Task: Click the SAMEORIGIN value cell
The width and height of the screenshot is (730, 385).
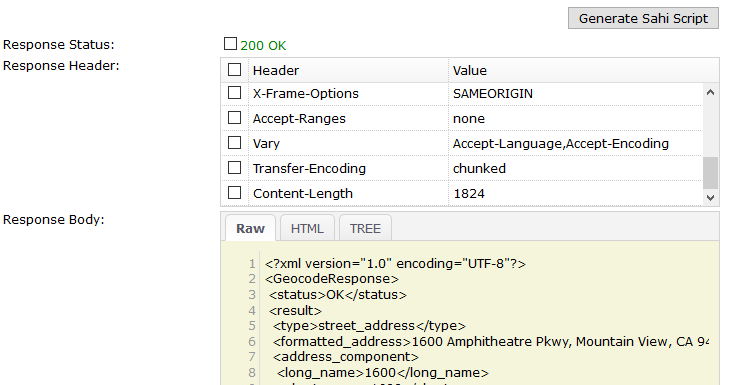Action: tap(575, 94)
